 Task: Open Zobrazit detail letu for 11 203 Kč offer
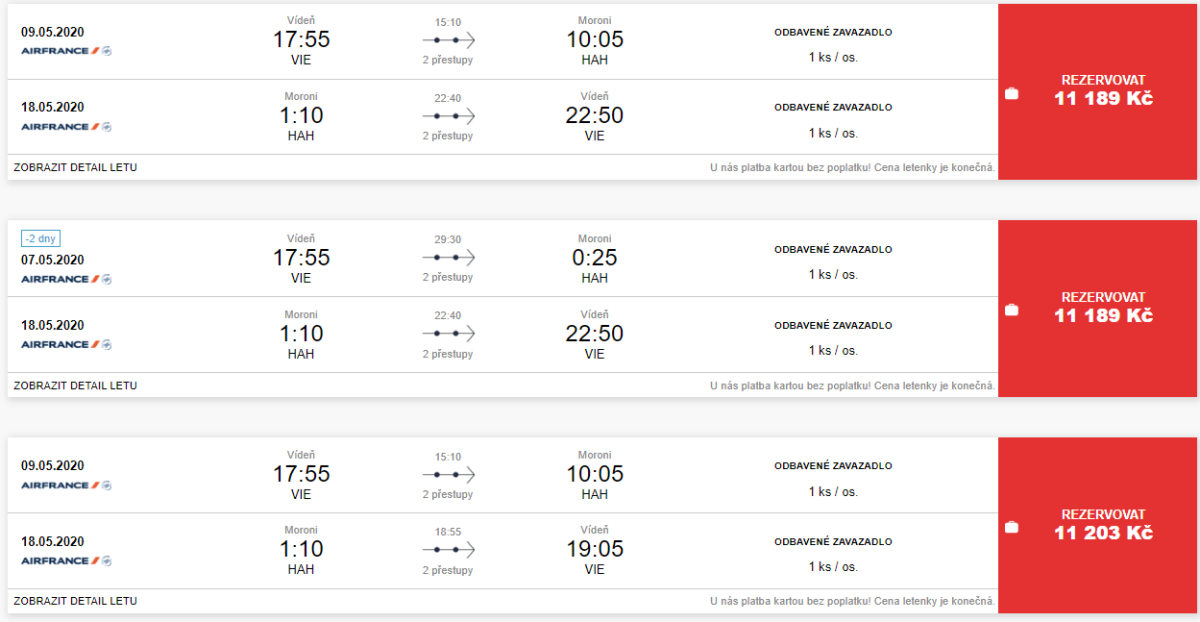tap(76, 601)
